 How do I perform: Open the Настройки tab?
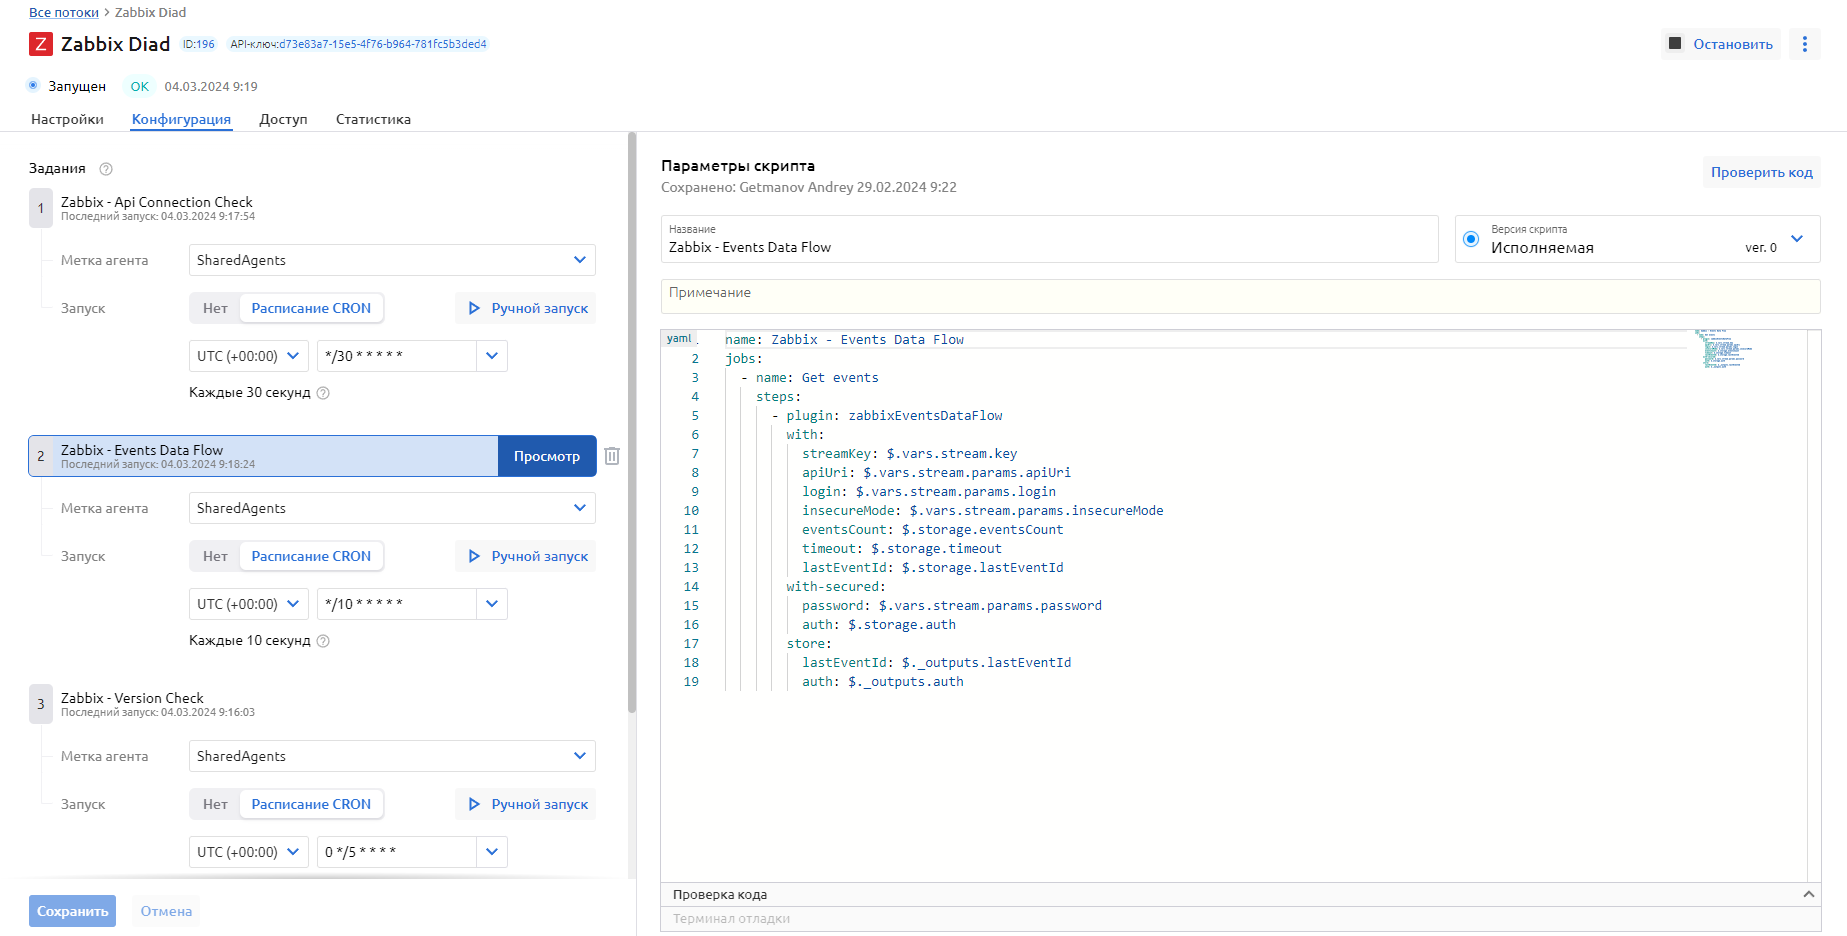click(67, 119)
